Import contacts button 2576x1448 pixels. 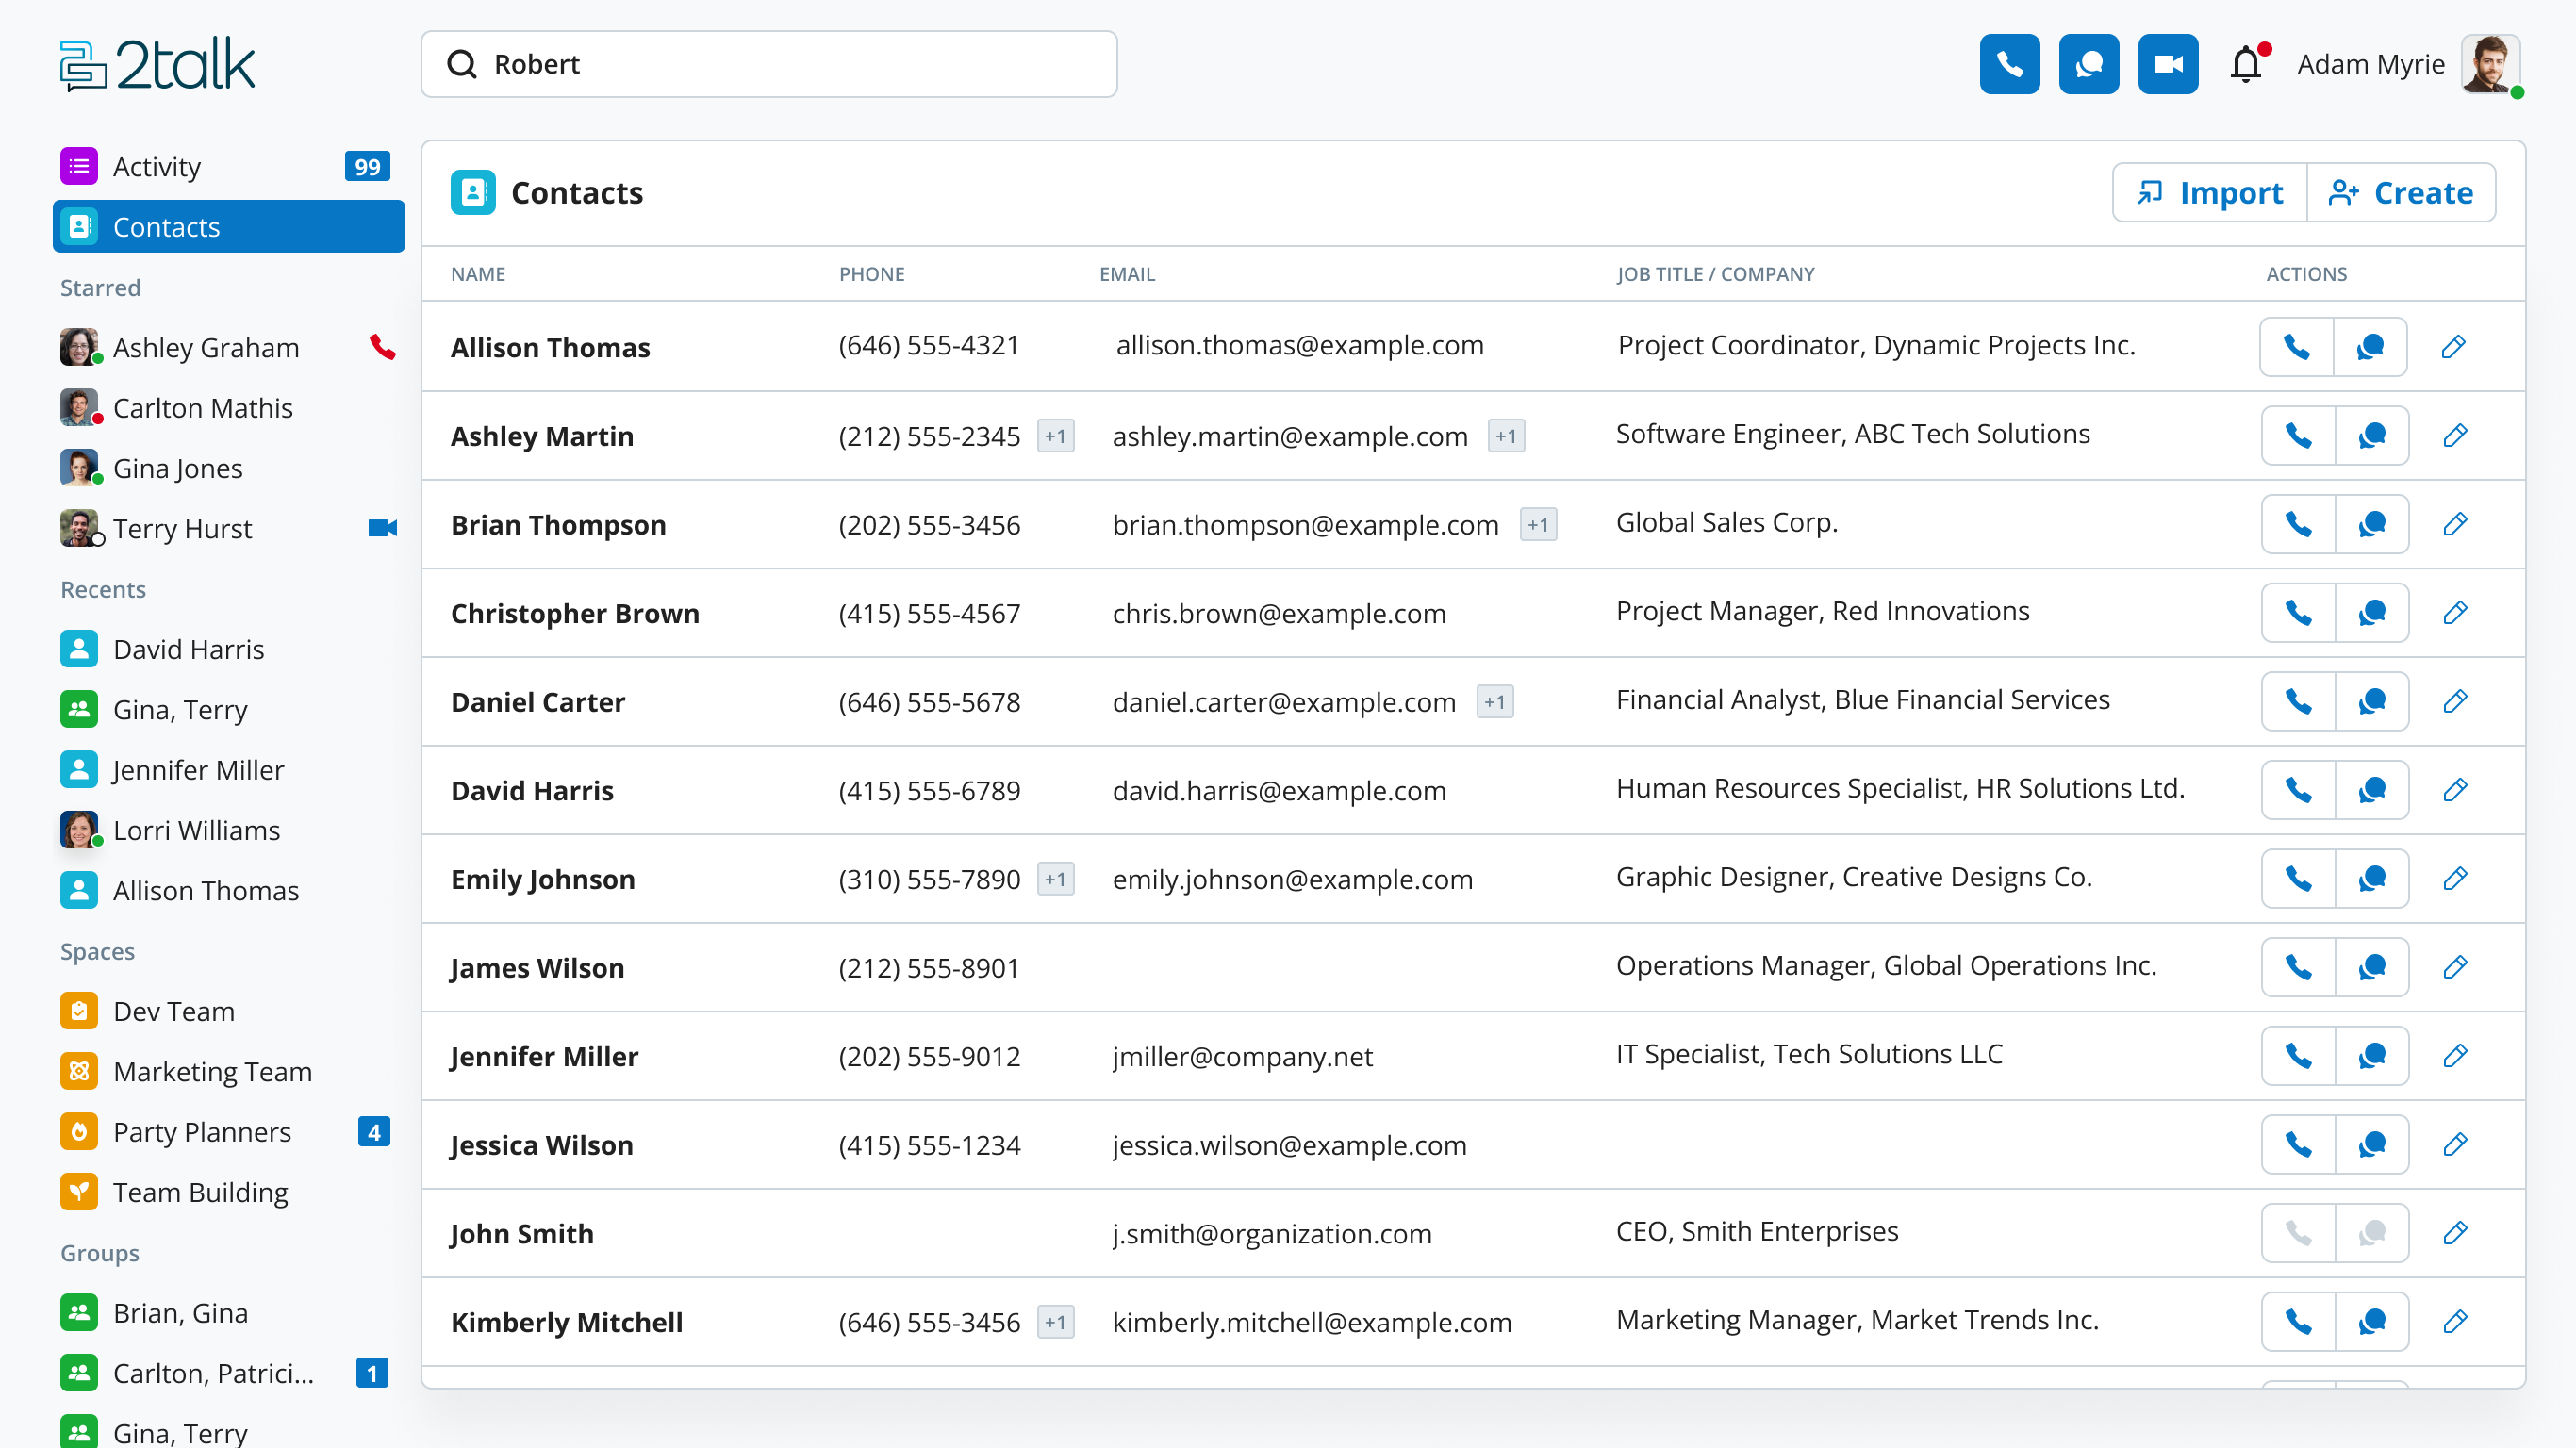pyautogui.click(x=2209, y=192)
